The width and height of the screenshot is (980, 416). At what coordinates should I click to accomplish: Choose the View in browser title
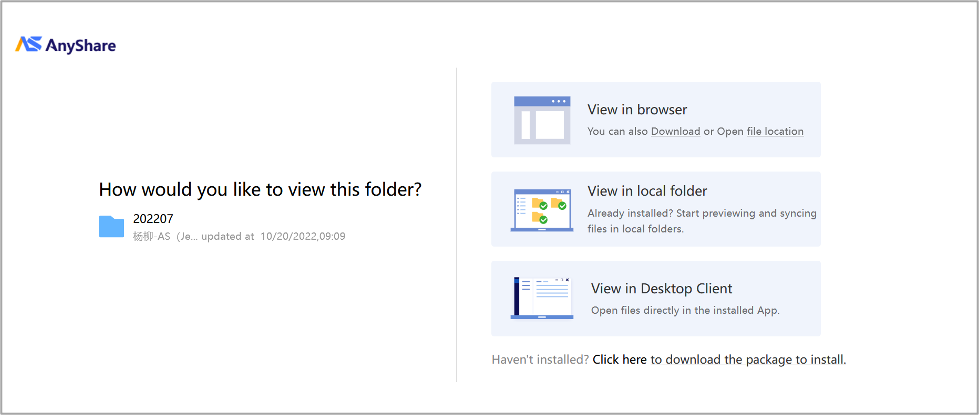[637, 110]
